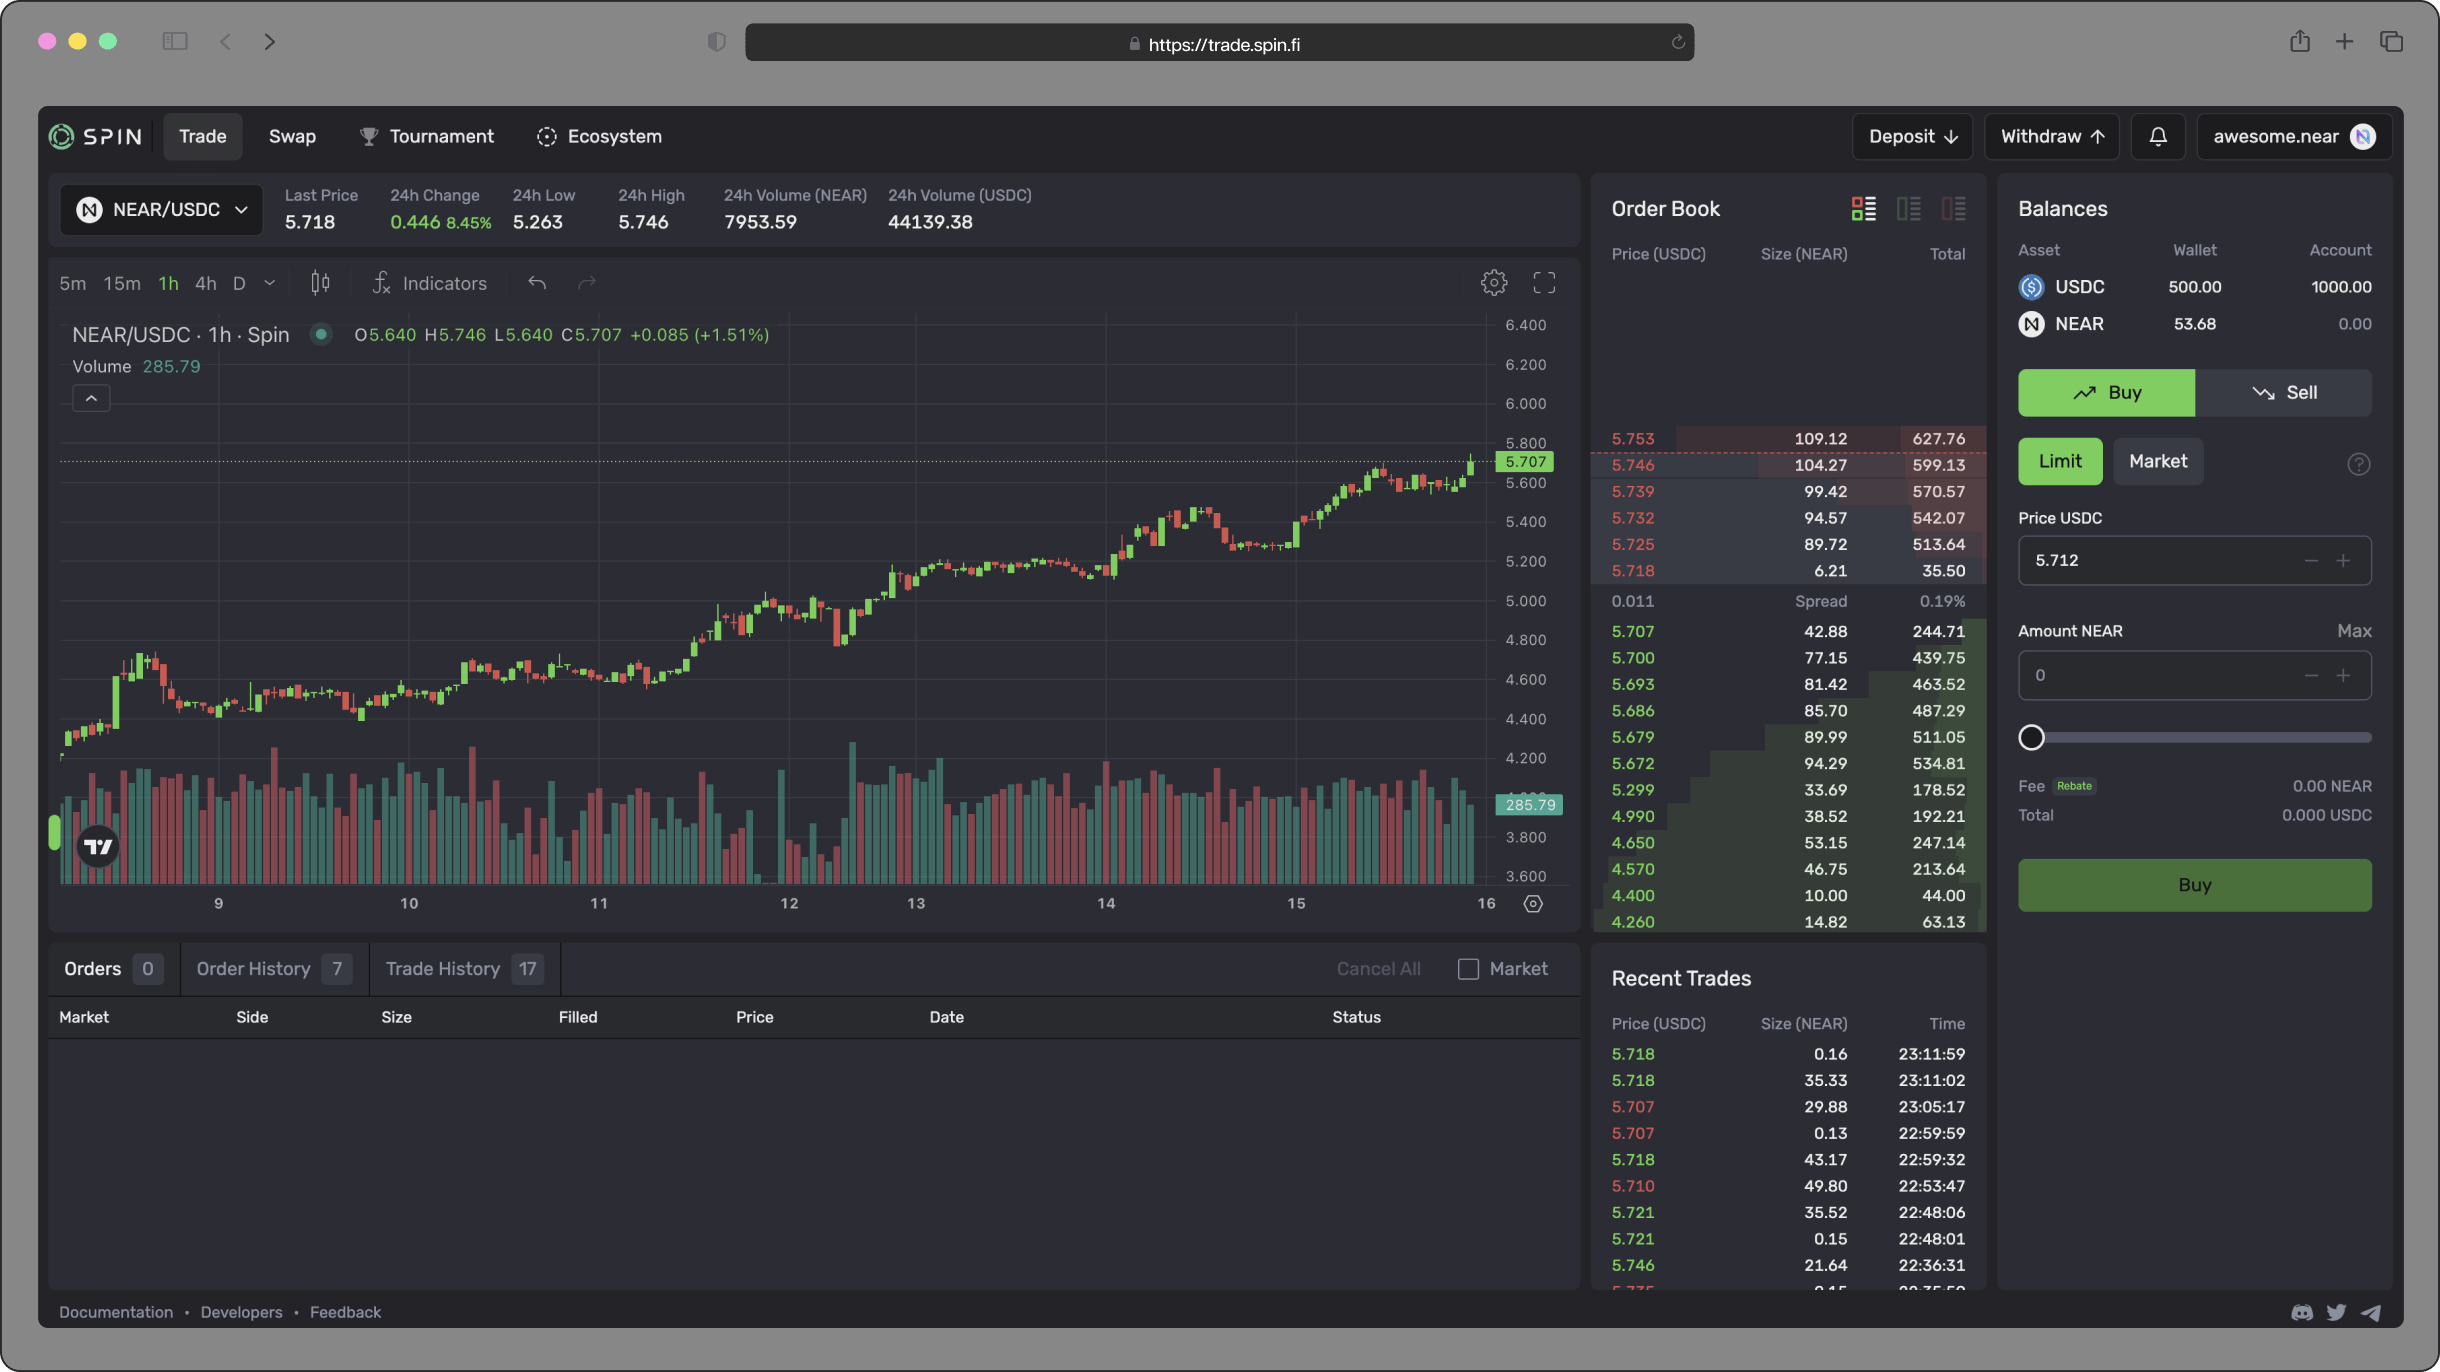
Task: Open Spin Twitter link
Action: click(x=2336, y=1312)
